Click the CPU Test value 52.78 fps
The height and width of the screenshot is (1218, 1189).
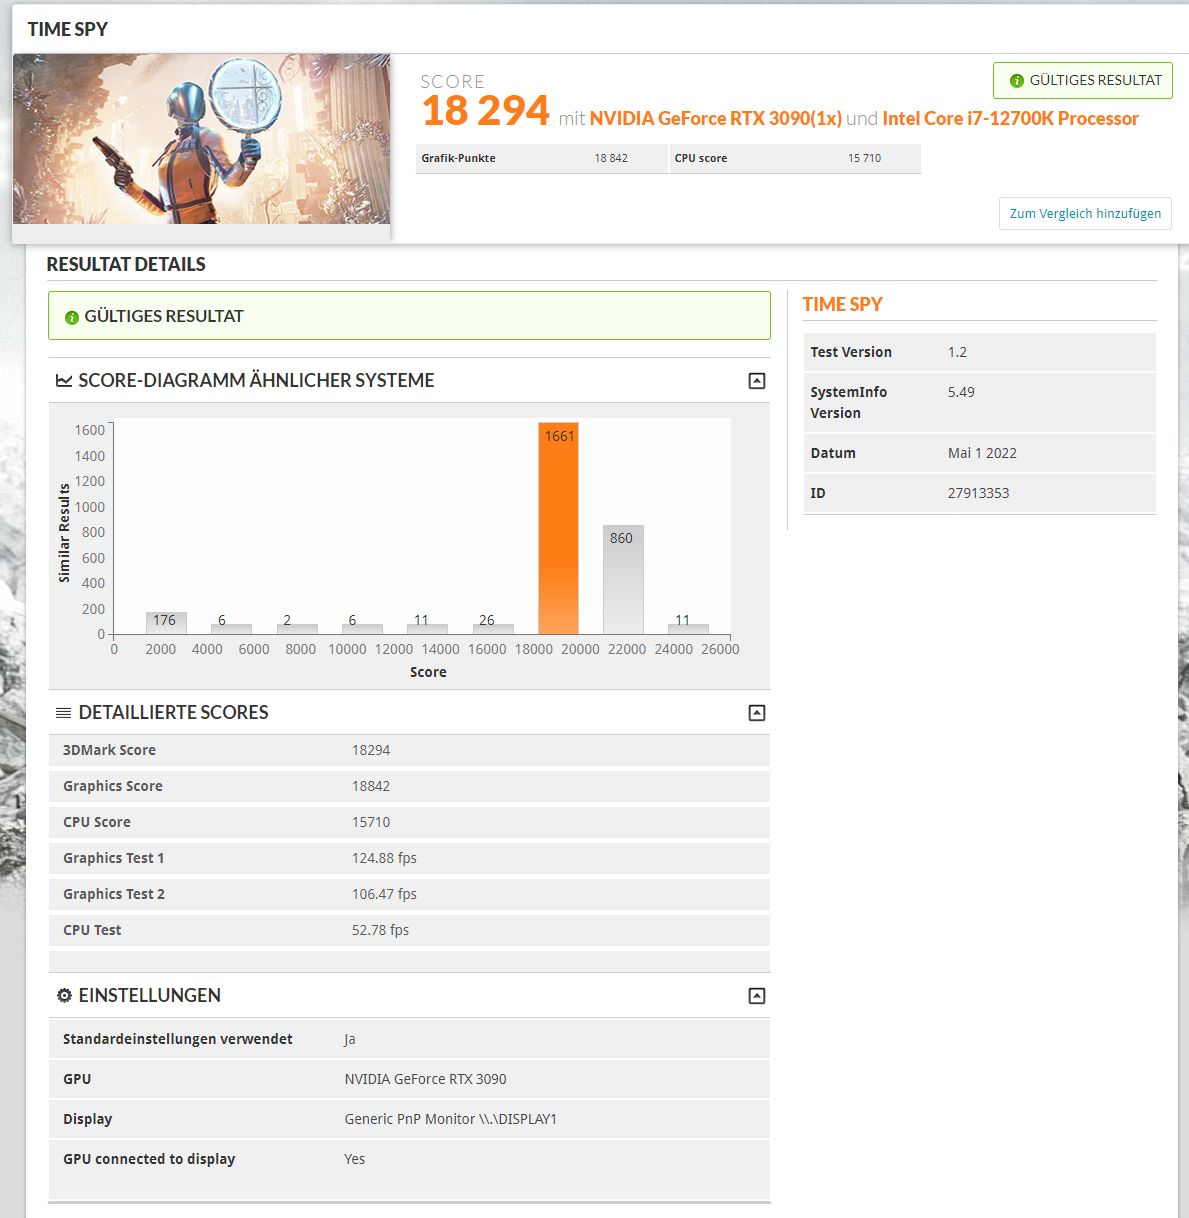point(380,930)
